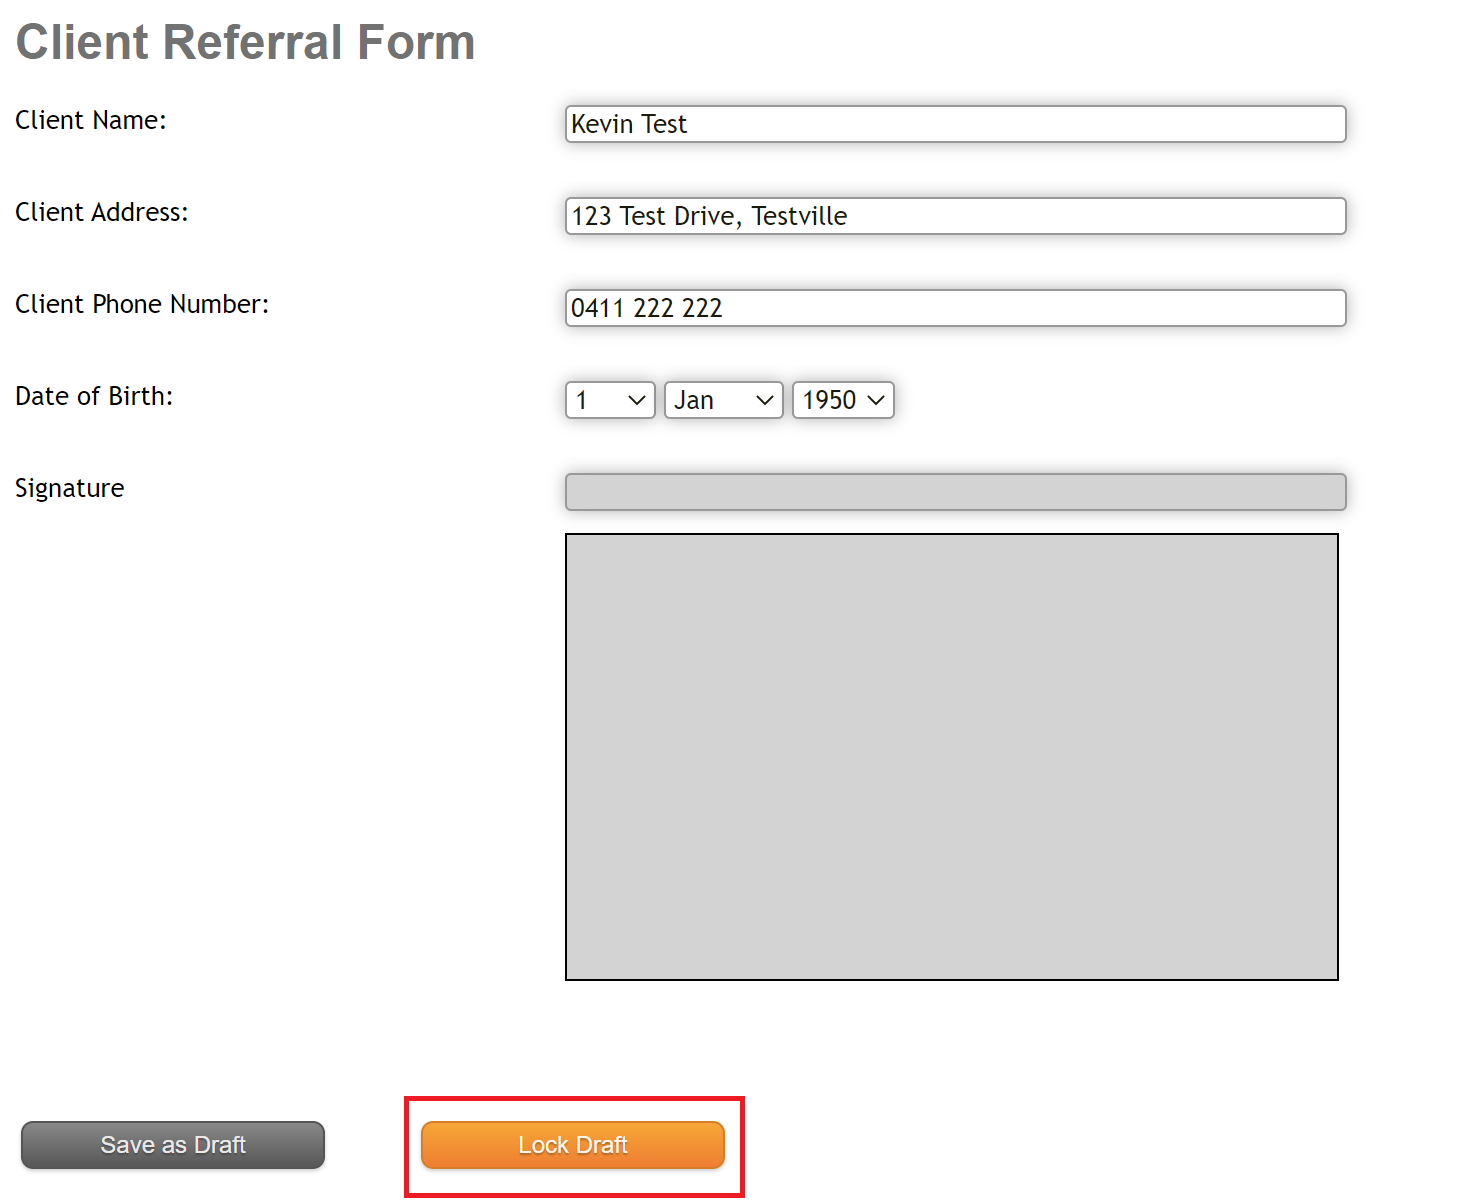This screenshot has width=1478, height=1204.
Task: Focus the Client Phone Number field
Action: coord(954,308)
